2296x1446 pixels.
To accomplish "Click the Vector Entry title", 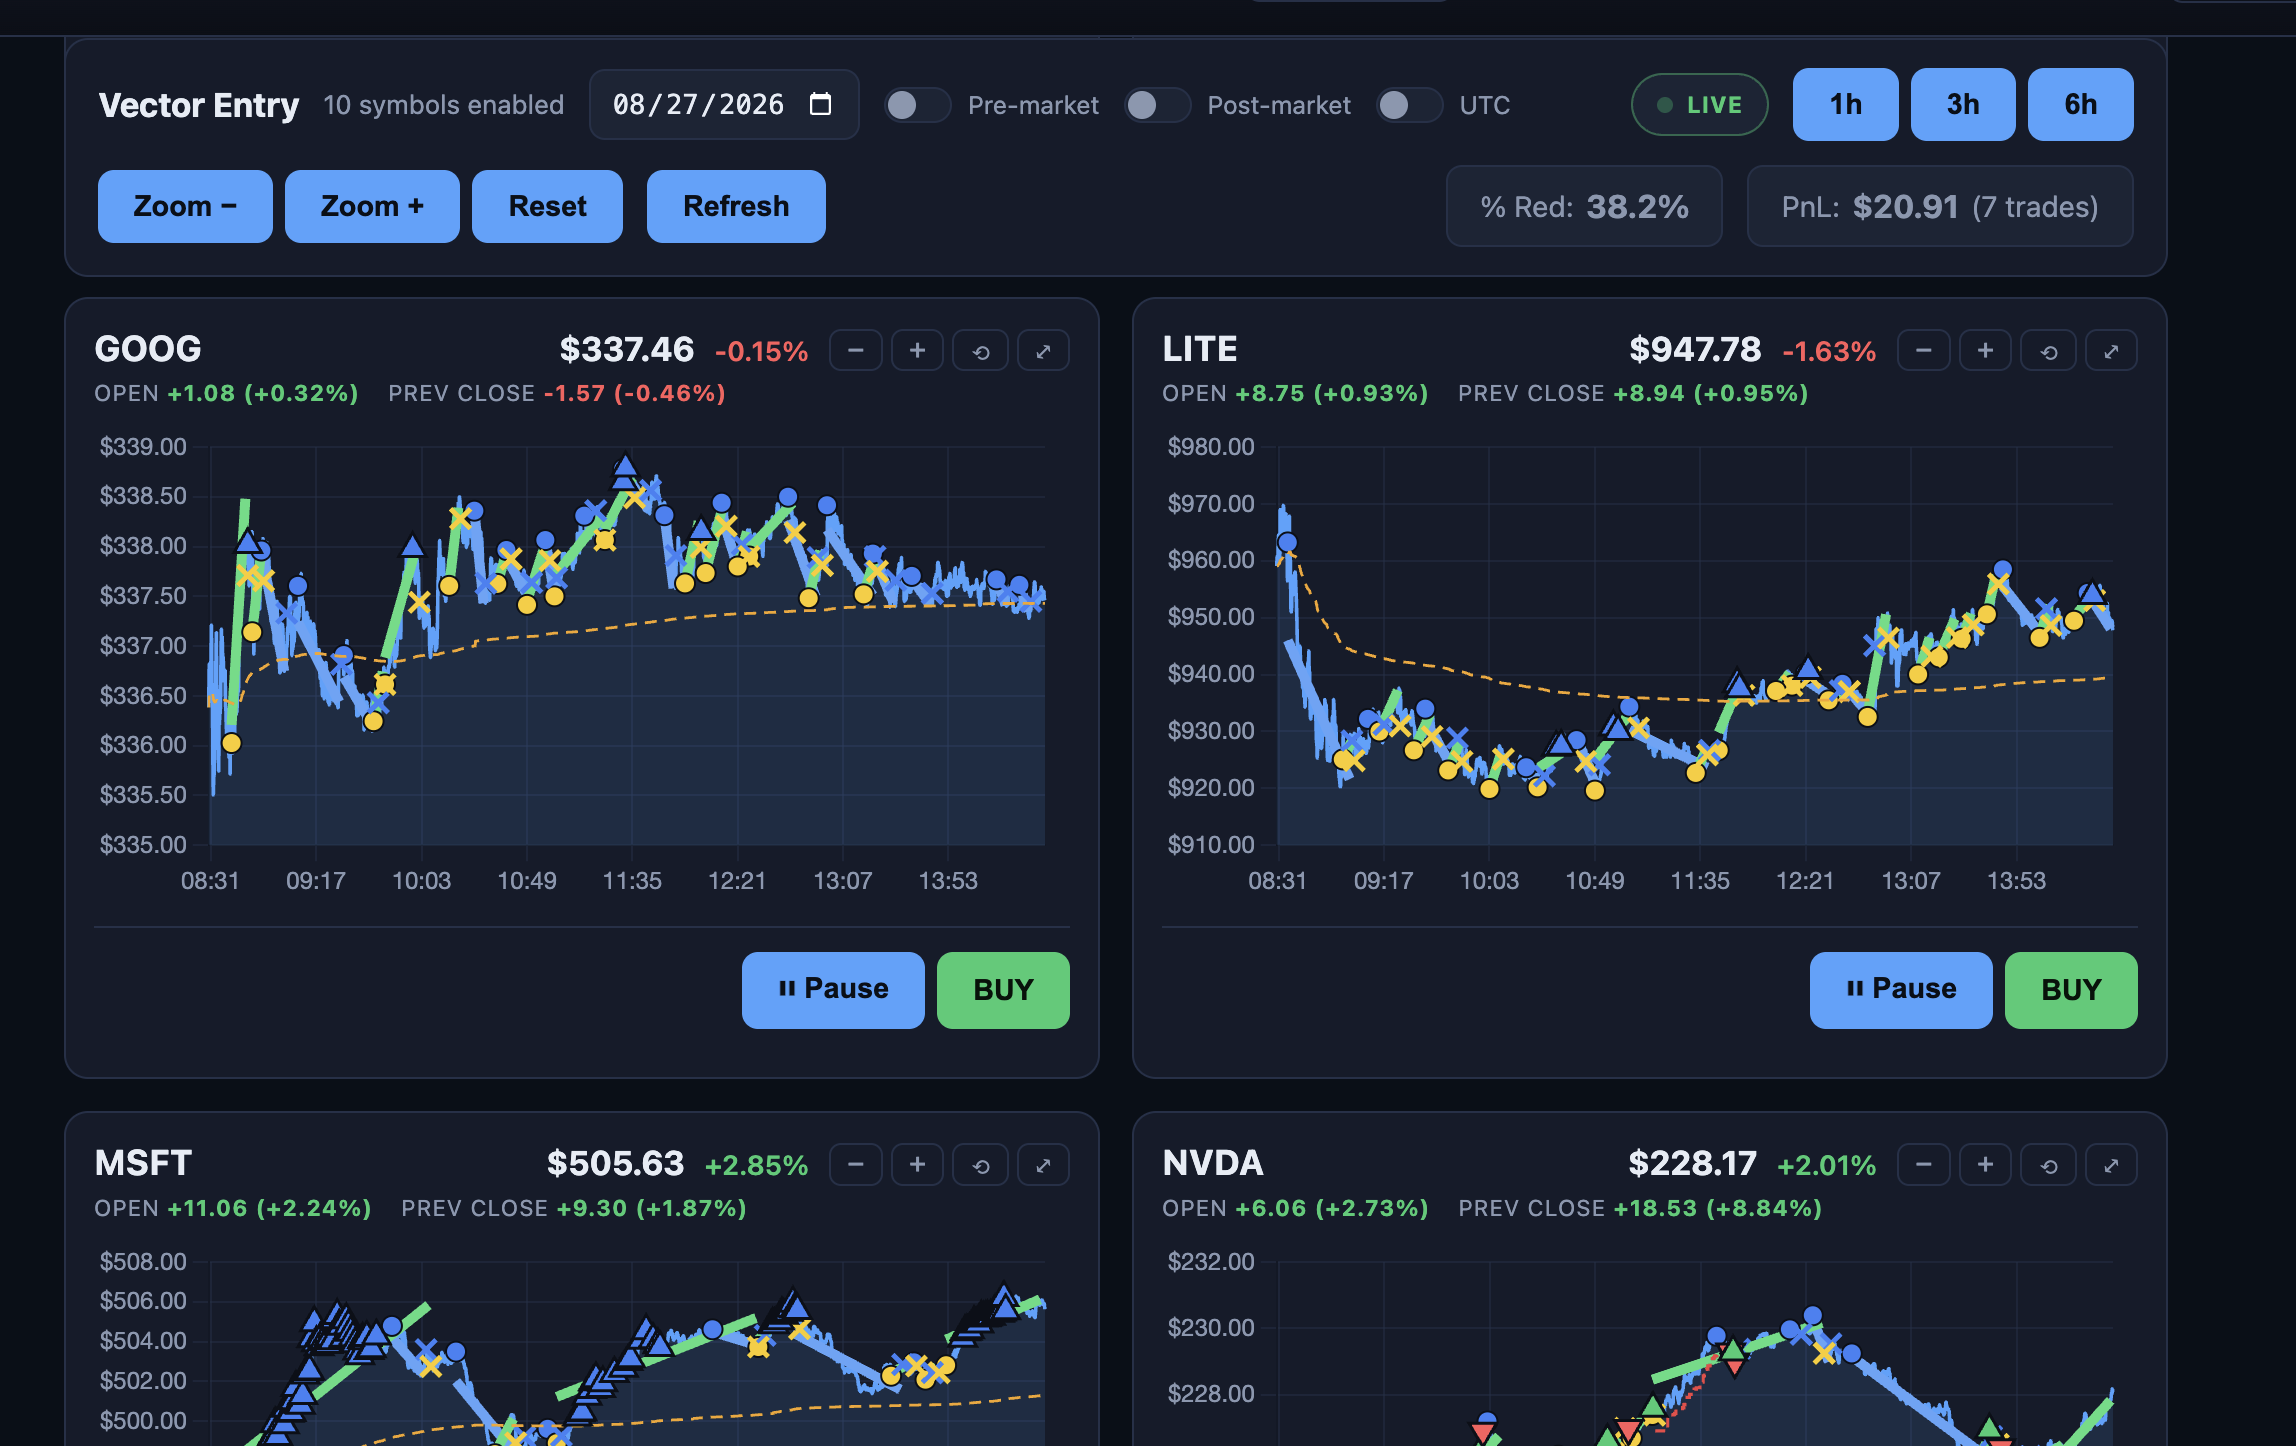I will 198,105.
